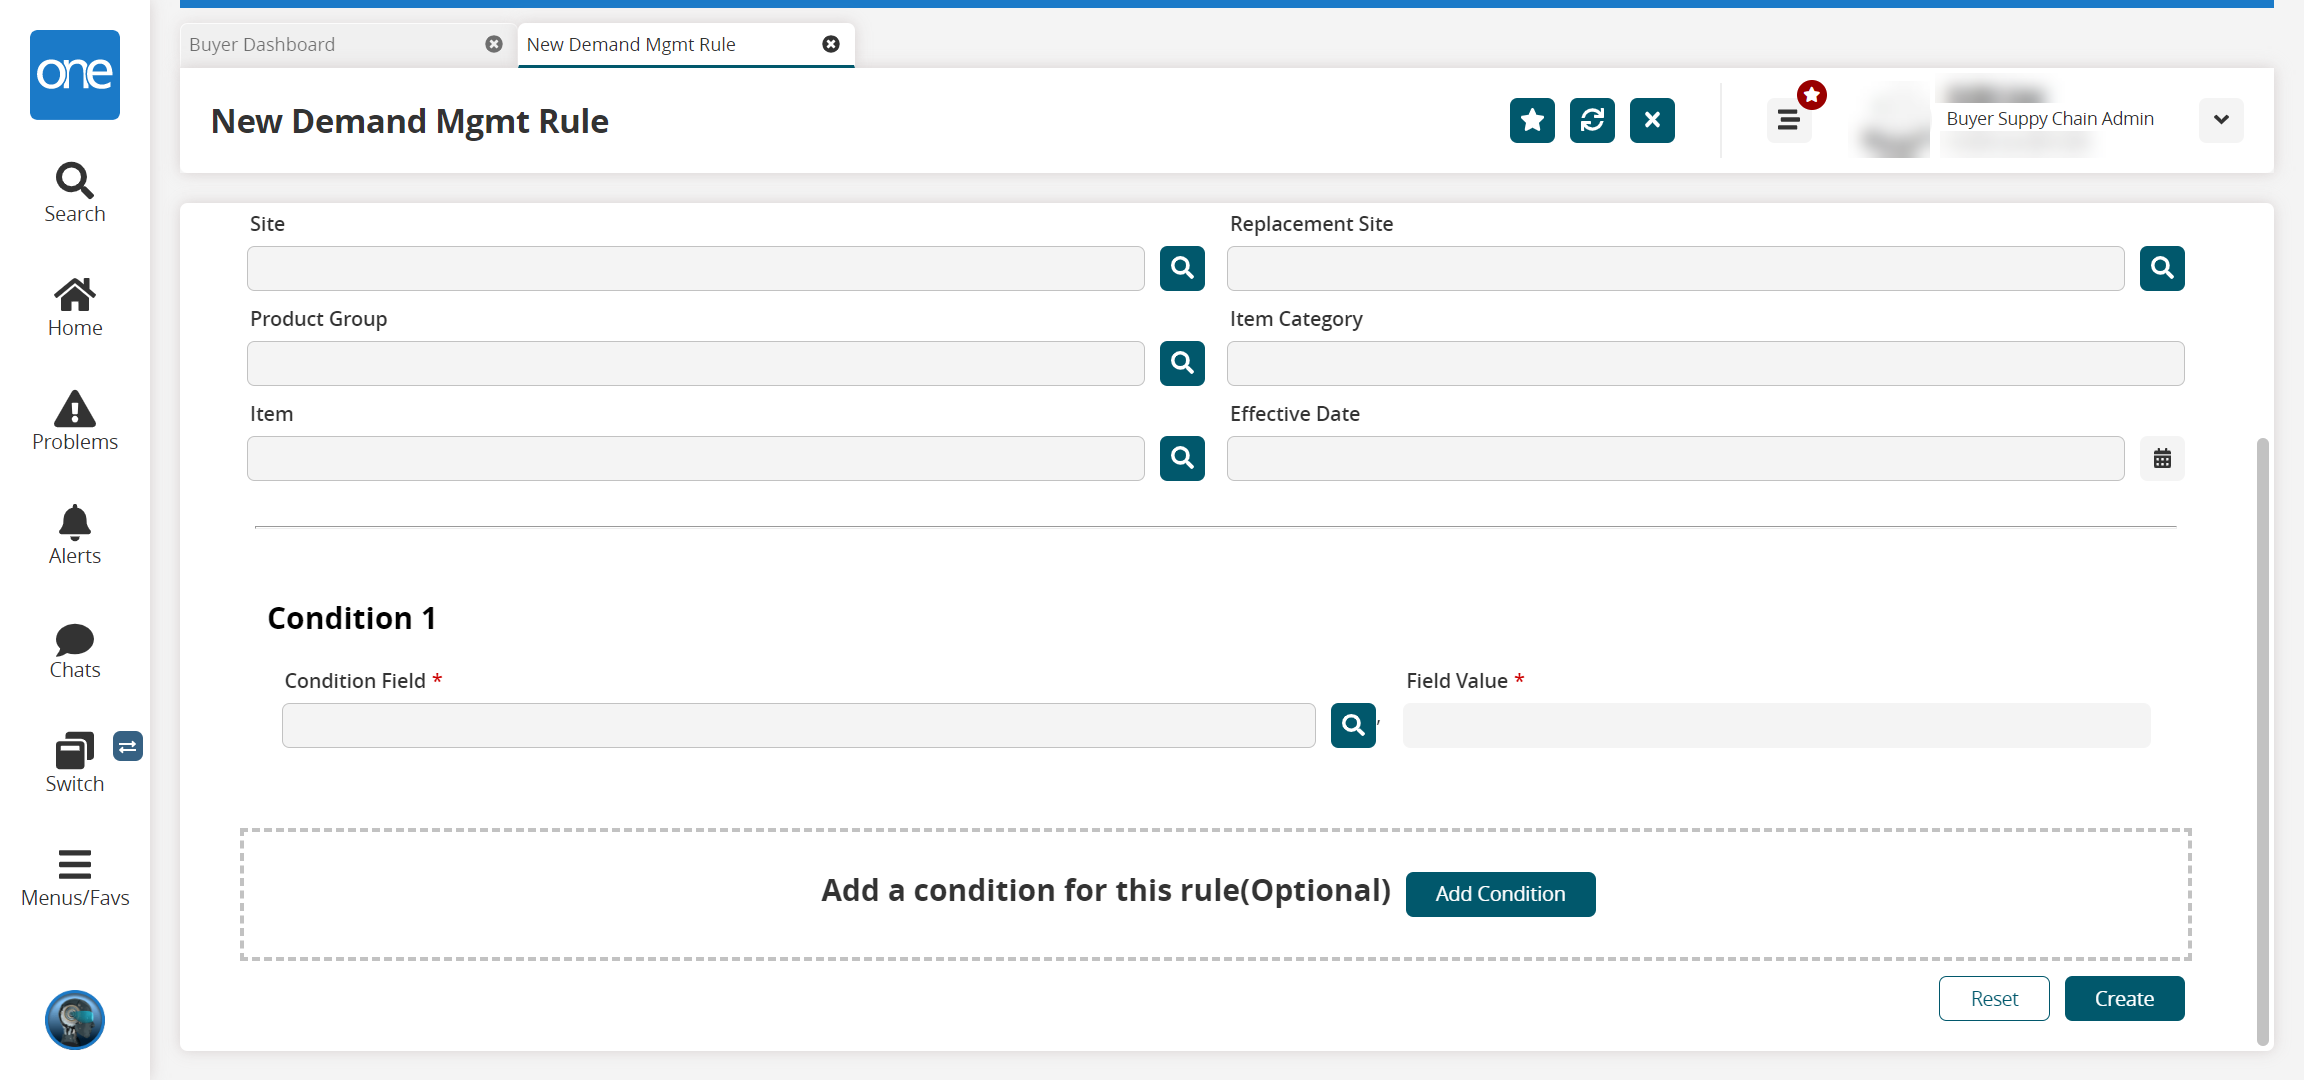Open Condition Field lookup search button
This screenshot has width=2304, height=1080.
1353,725
